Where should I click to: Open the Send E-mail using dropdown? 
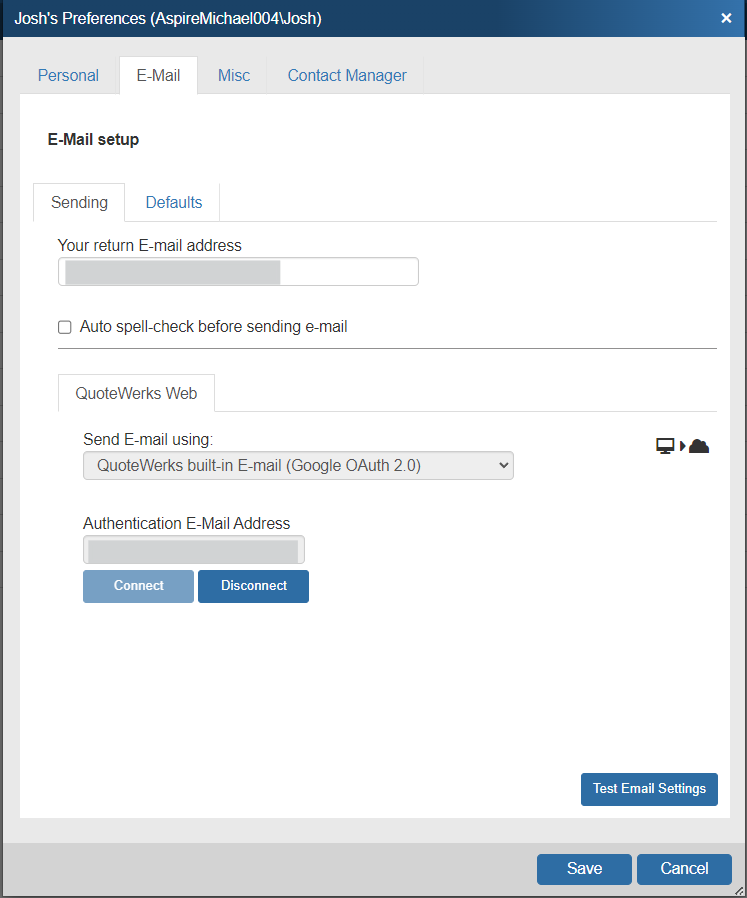tap(298, 465)
